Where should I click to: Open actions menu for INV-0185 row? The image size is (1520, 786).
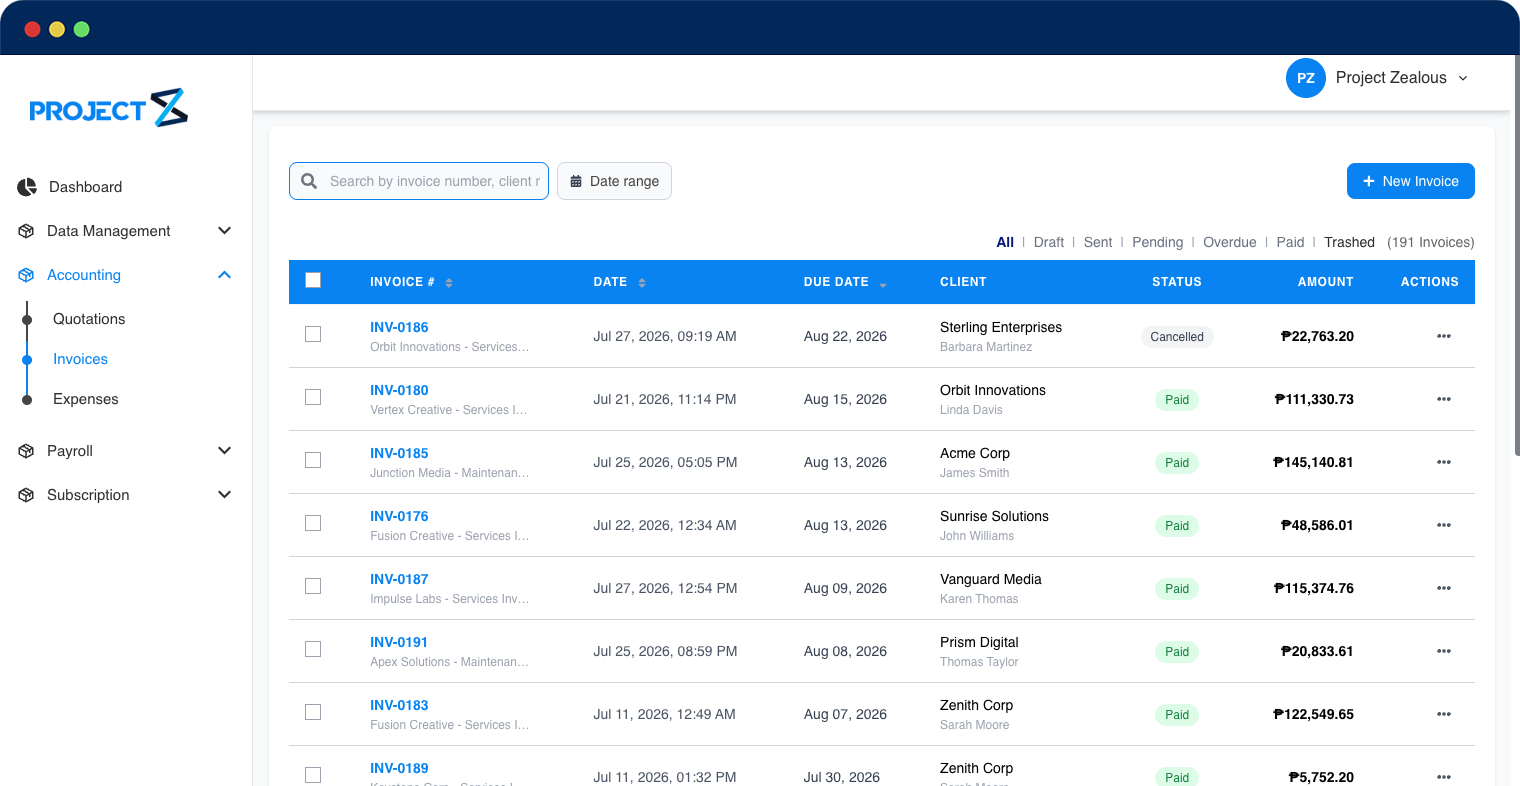(1443, 462)
